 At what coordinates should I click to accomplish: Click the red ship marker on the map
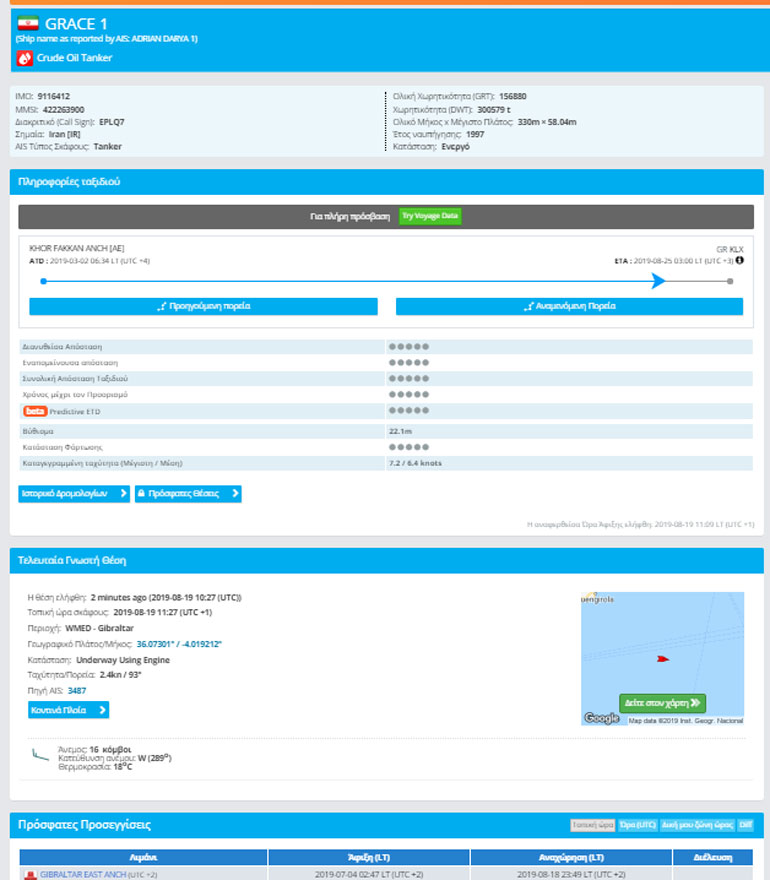662,658
